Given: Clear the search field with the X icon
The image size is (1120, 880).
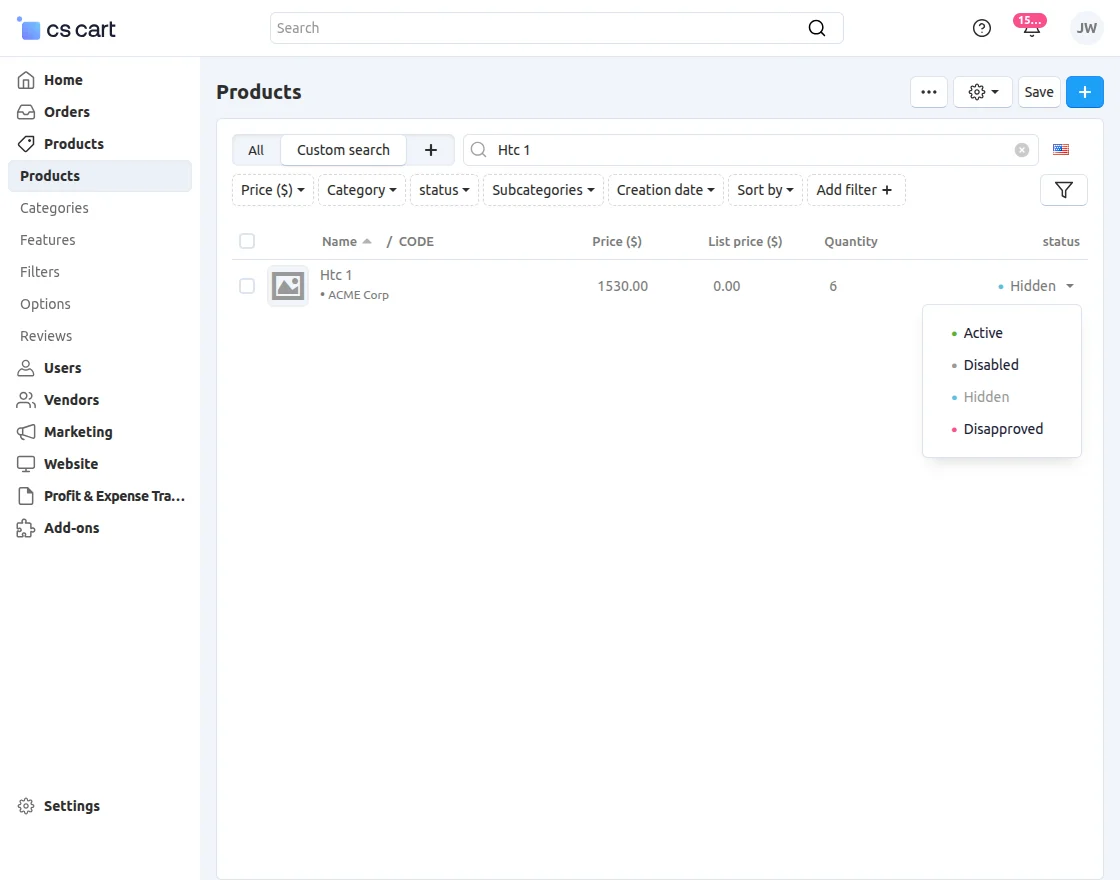Looking at the screenshot, I should pyautogui.click(x=1021, y=149).
